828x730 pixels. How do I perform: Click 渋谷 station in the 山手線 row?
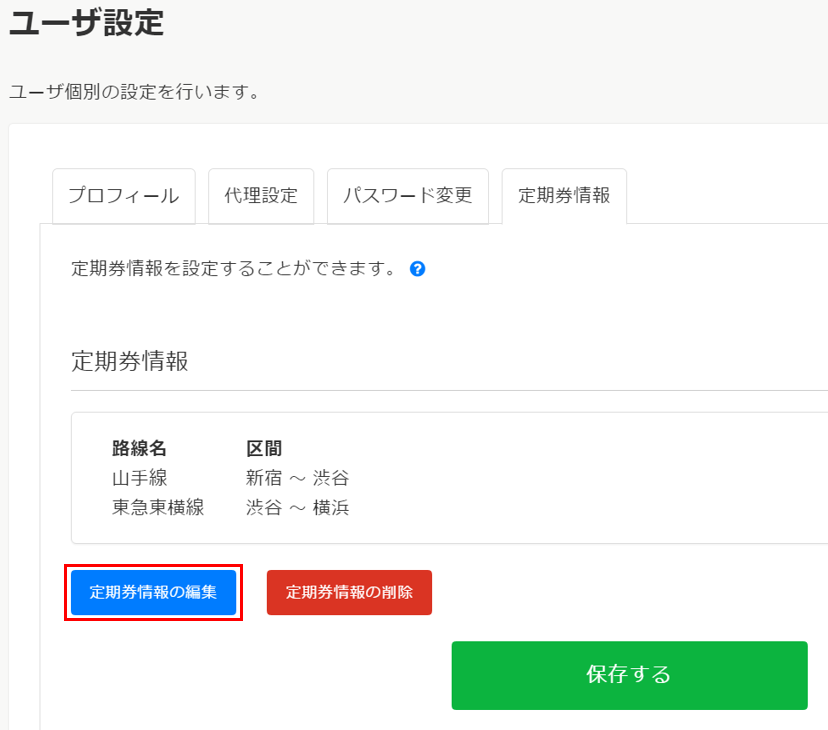click(331, 478)
